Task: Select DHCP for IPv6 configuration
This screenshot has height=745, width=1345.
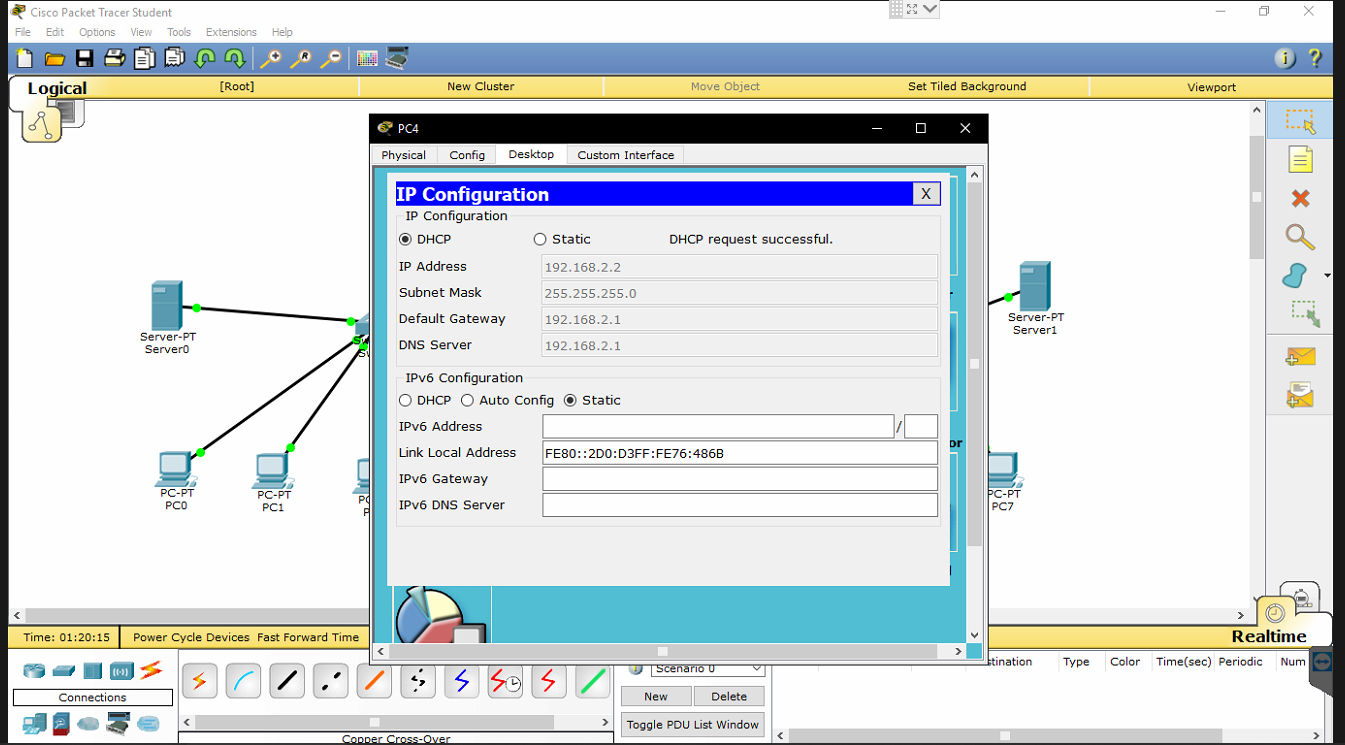Action: coord(405,400)
